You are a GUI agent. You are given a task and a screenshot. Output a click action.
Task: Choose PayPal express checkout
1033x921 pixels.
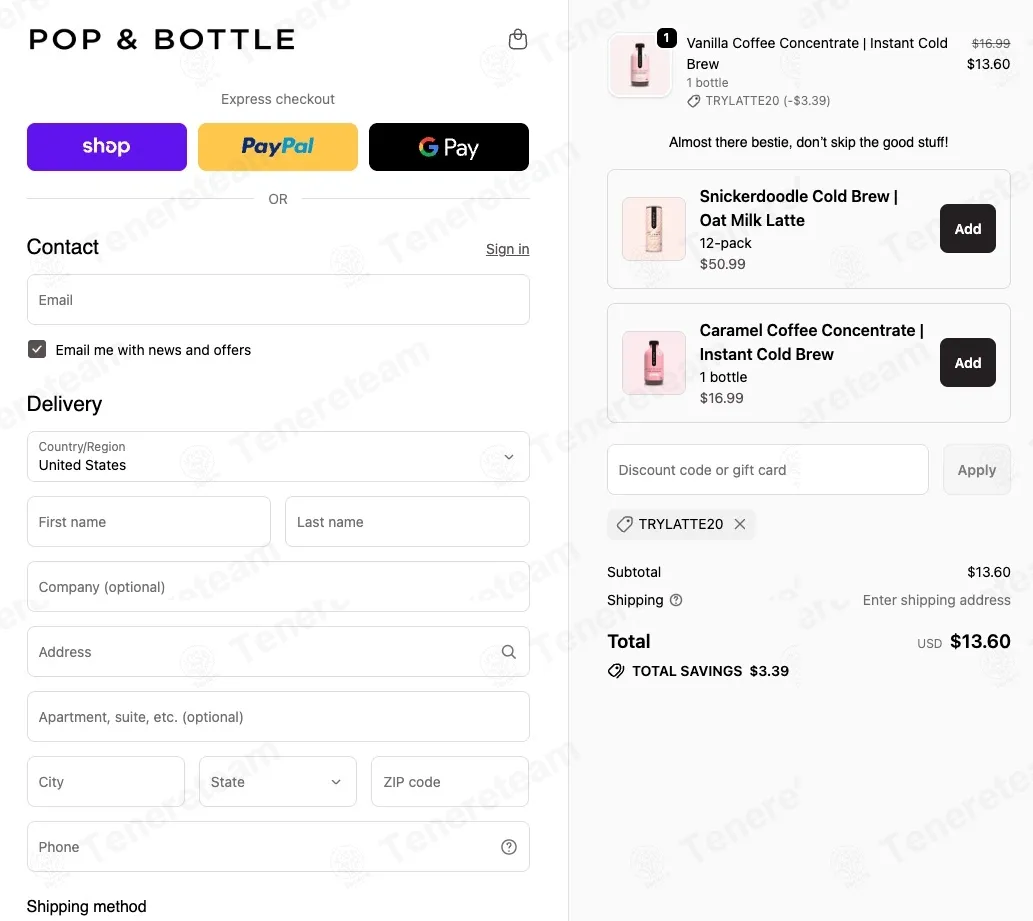[x=278, y=147]
